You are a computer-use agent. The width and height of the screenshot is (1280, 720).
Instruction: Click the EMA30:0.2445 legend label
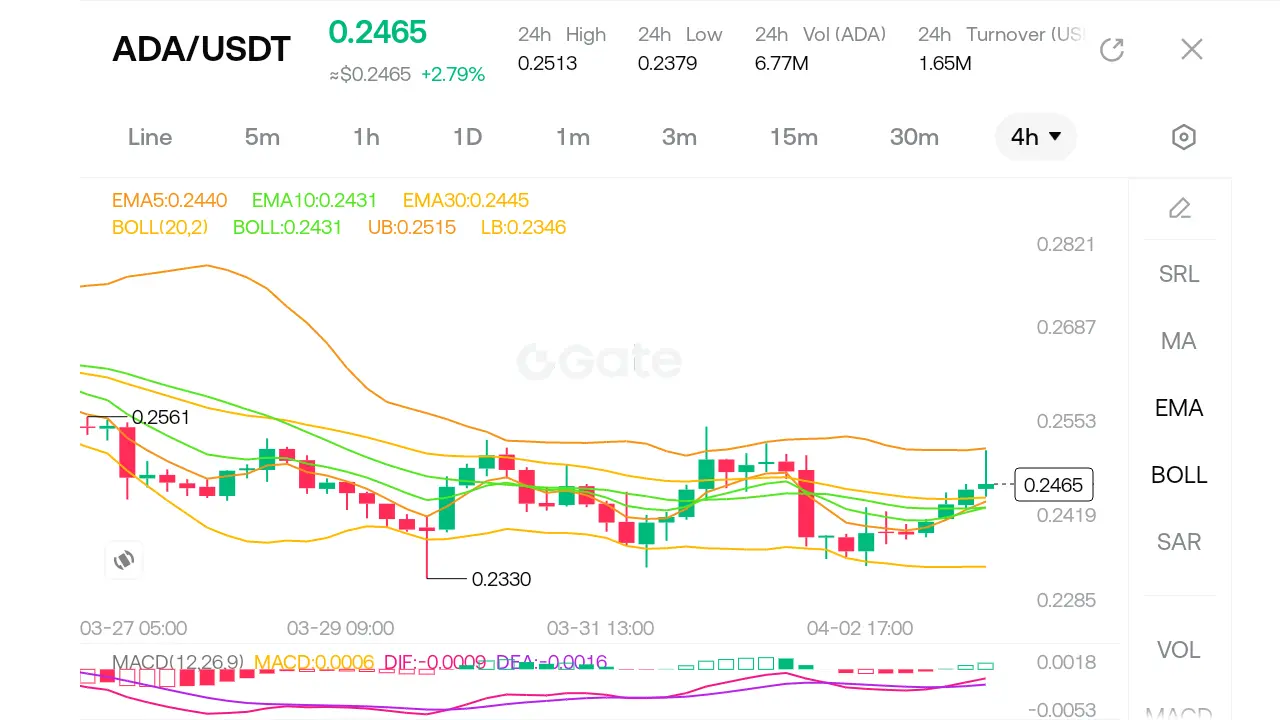point(466,200)
